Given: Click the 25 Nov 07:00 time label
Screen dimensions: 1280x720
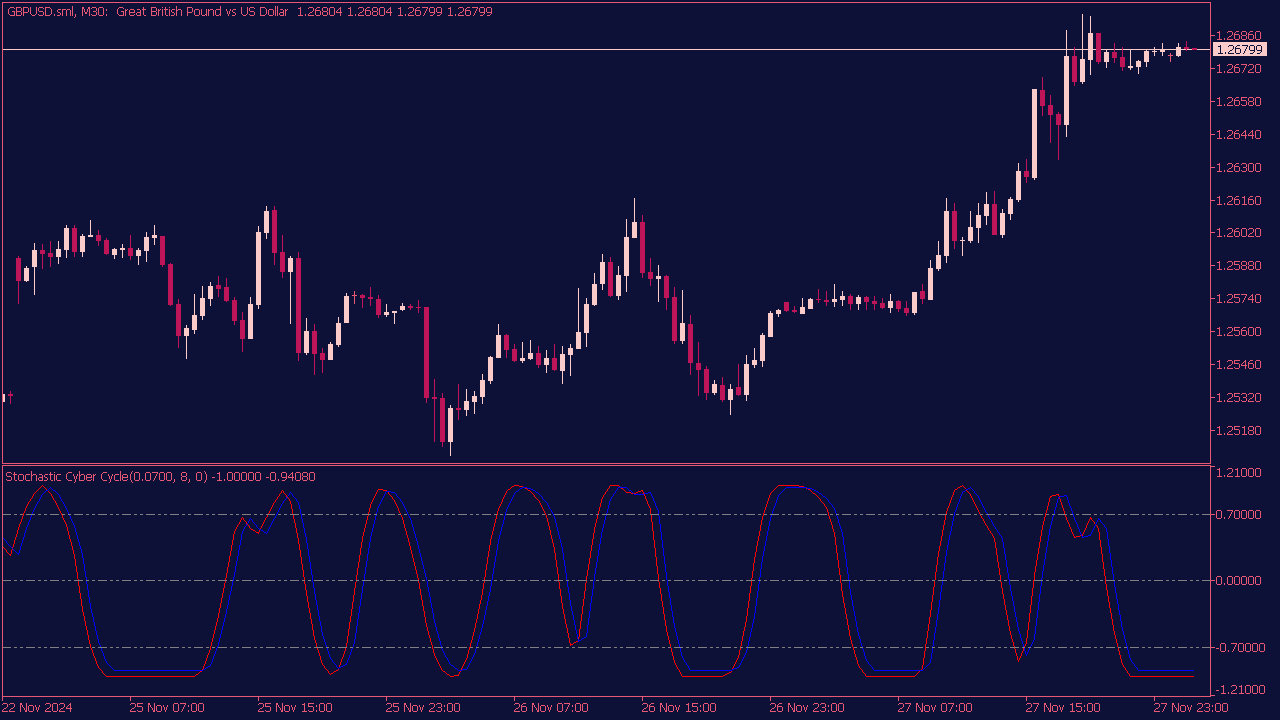Looking at the screenshot, I should pyautogui.click(x=167, y=708).
